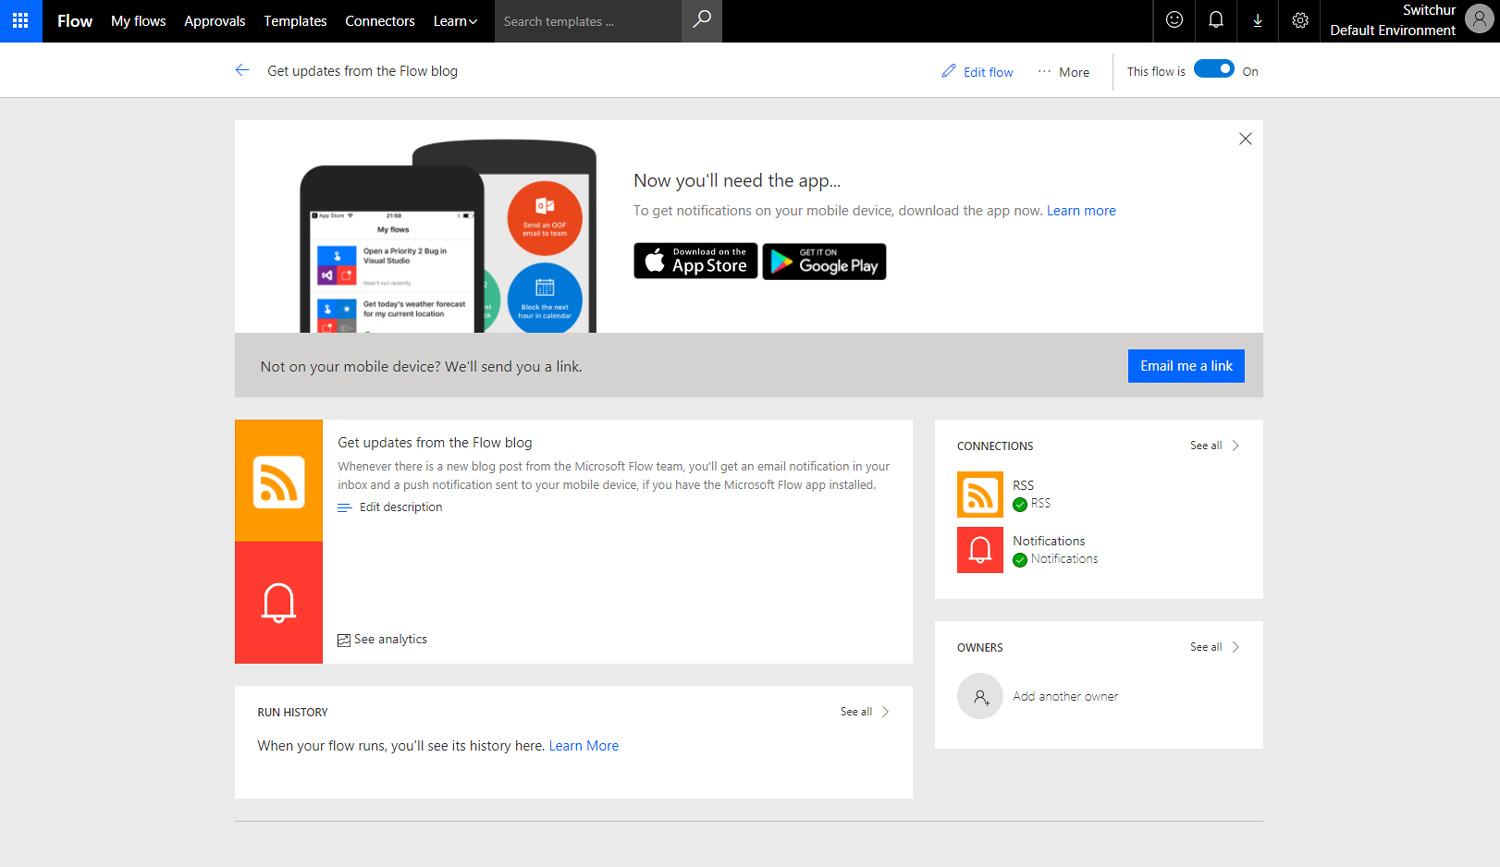Viewport: 1500px width, 867px height.
Task: Open the account avatar menu
Action: pos(1479,19)
